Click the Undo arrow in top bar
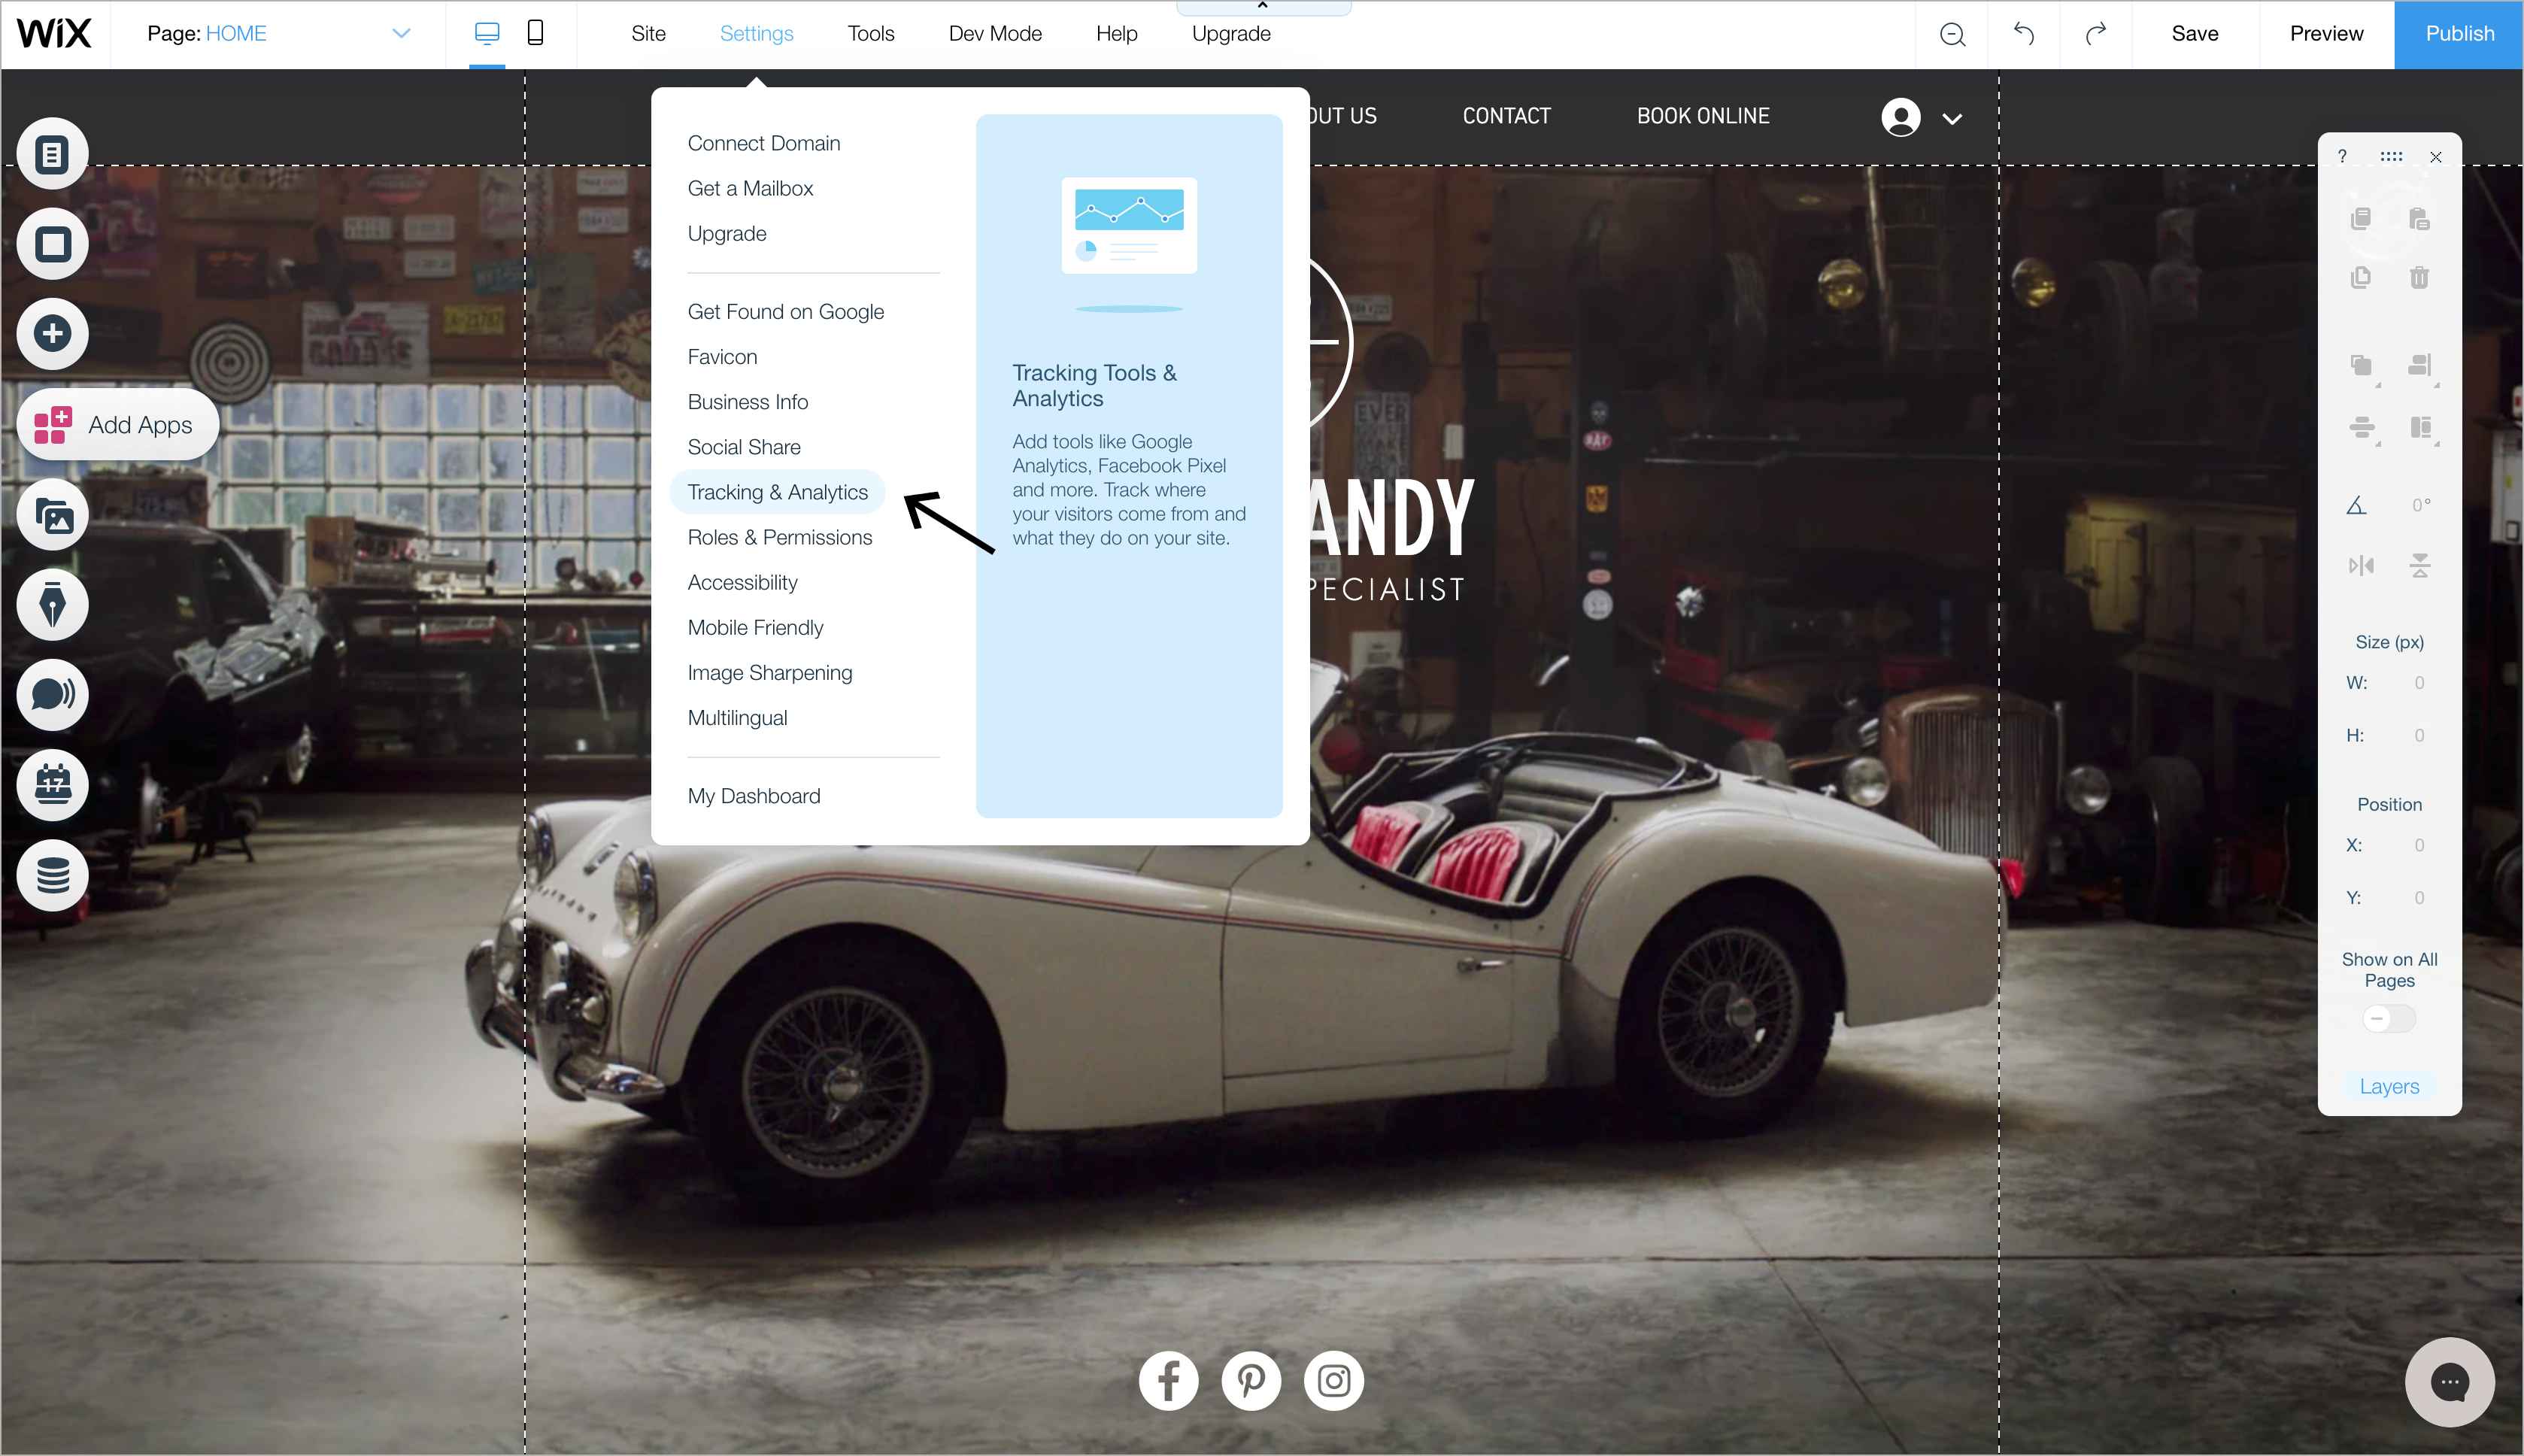Viewport: 2524px width, 1456px height. [2023, 34]
